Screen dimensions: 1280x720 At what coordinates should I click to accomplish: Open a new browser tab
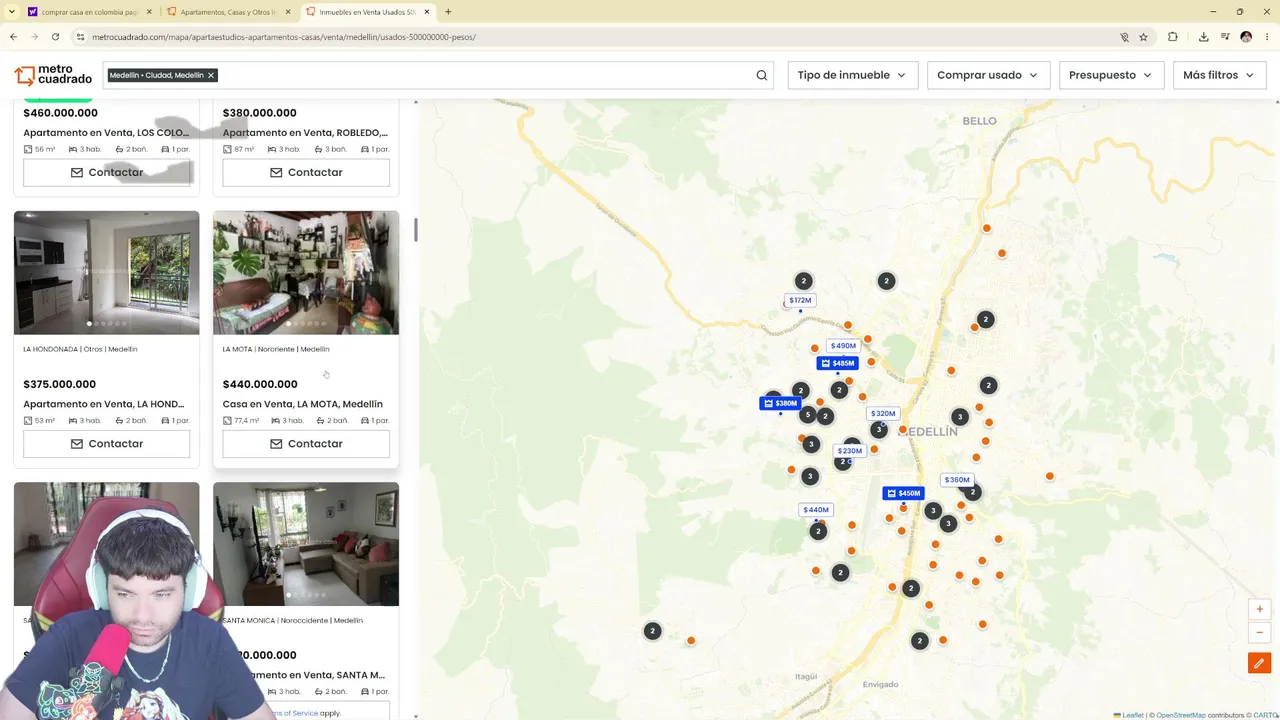448,12
